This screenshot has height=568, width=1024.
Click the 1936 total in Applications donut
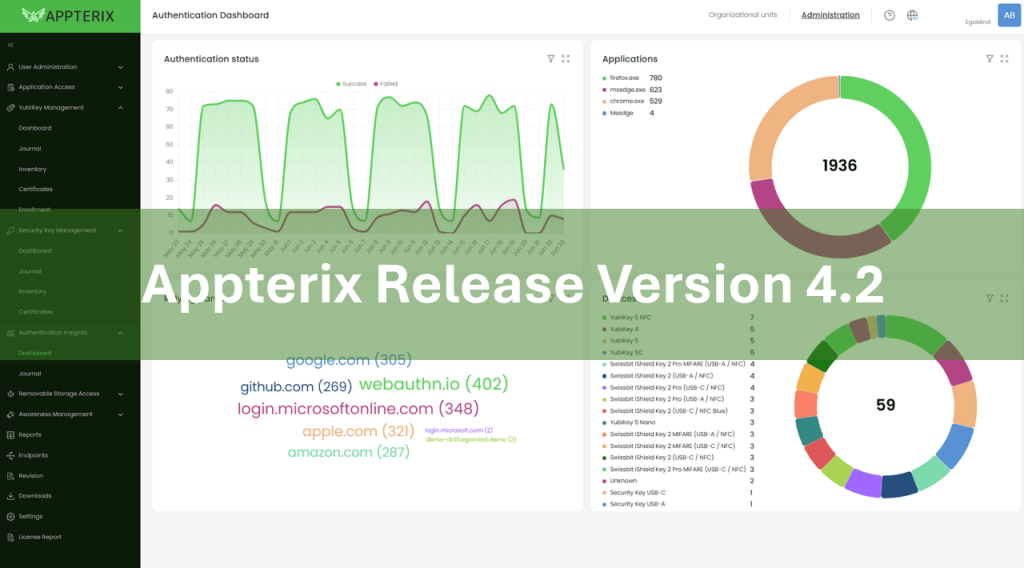coord(839,165)
